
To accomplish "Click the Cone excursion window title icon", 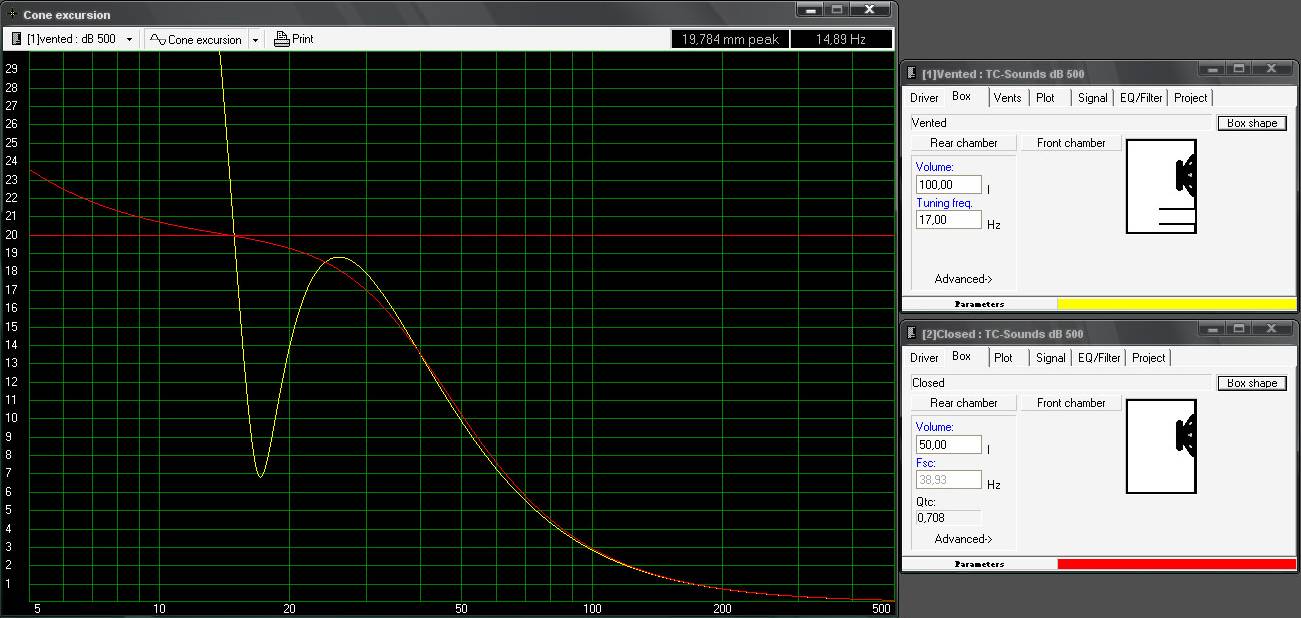I will [12, 15].
